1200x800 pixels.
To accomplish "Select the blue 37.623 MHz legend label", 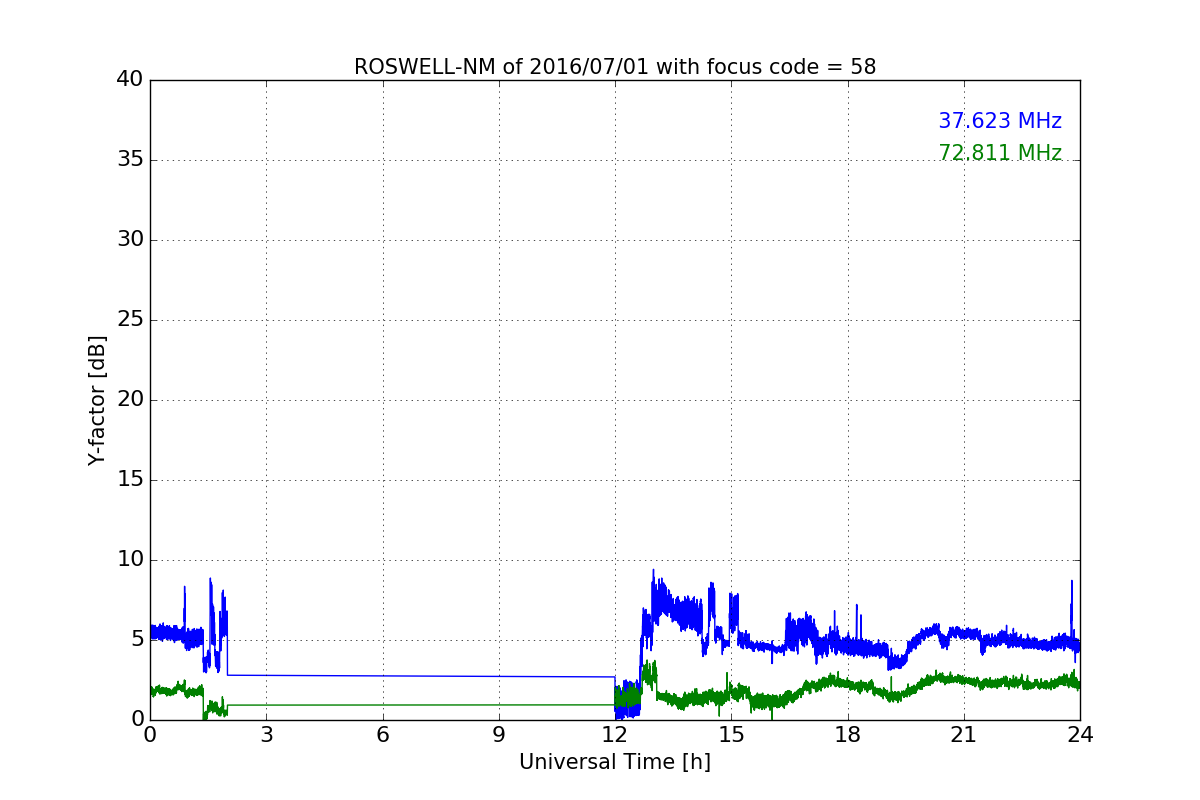I will pyautogui.click(x=1000, y=121).
